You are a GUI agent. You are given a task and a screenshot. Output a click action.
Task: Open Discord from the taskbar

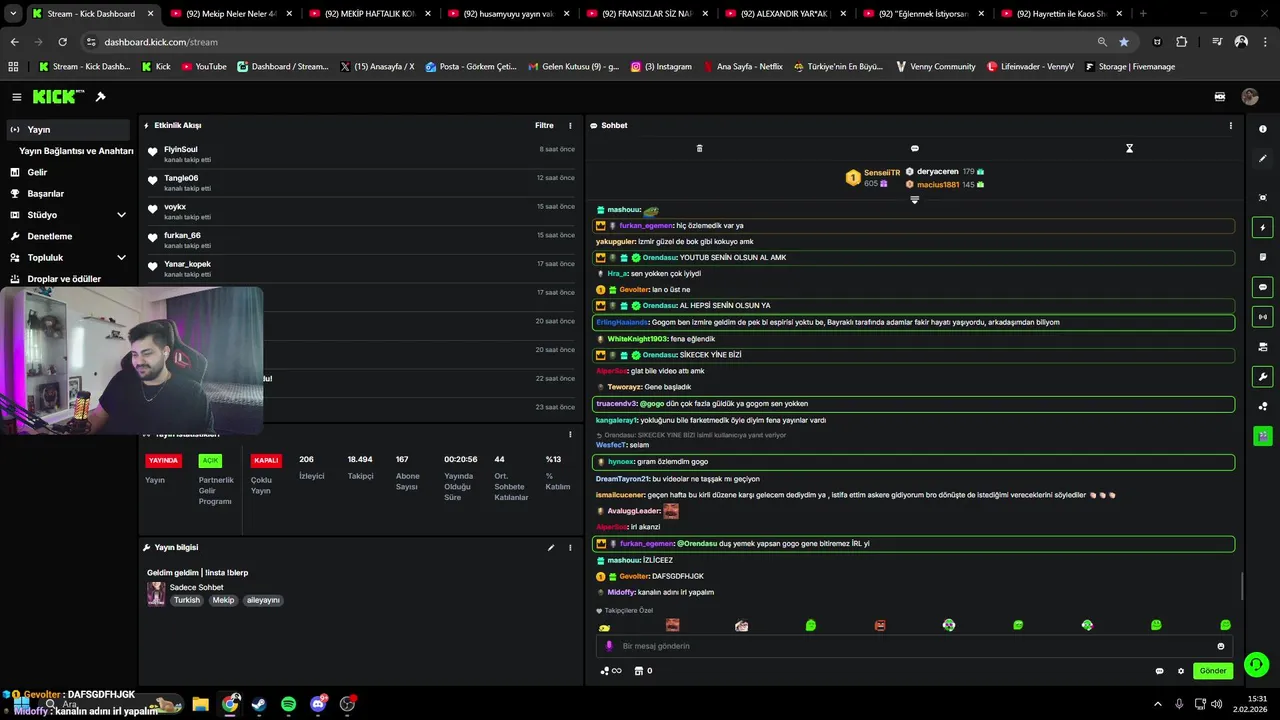pyautogui.click(x=318, y=704)
